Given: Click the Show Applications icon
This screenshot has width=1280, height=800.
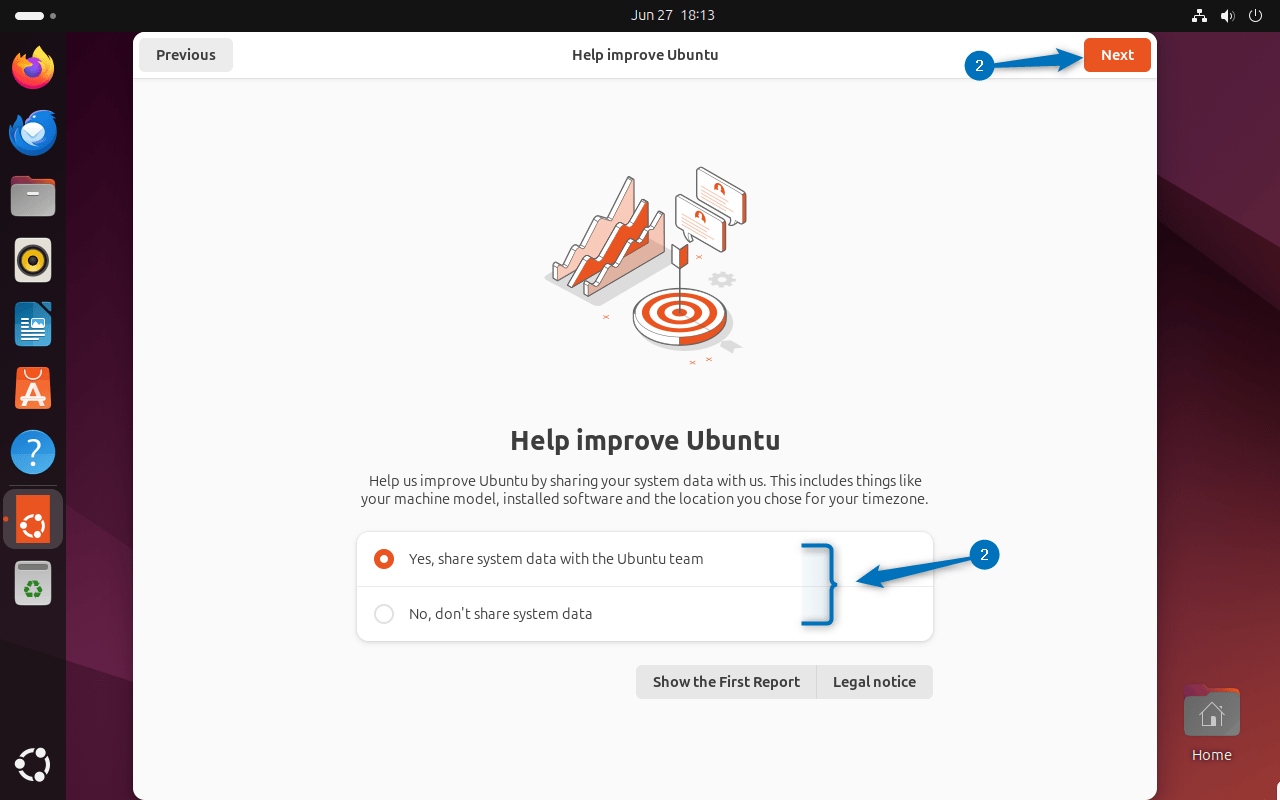Looking at the screenshot, I should [32, 765].
